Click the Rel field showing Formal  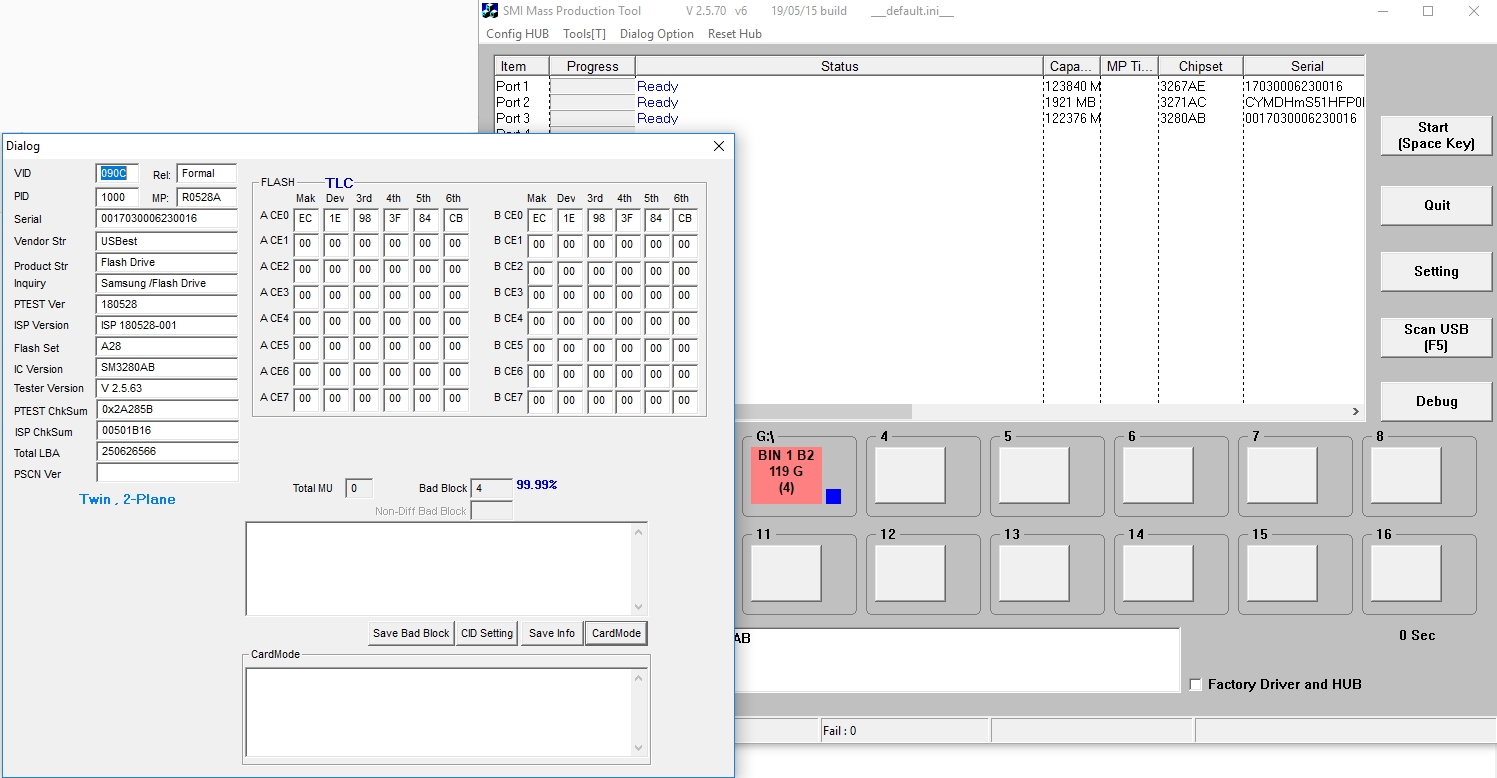pos(207,174)
